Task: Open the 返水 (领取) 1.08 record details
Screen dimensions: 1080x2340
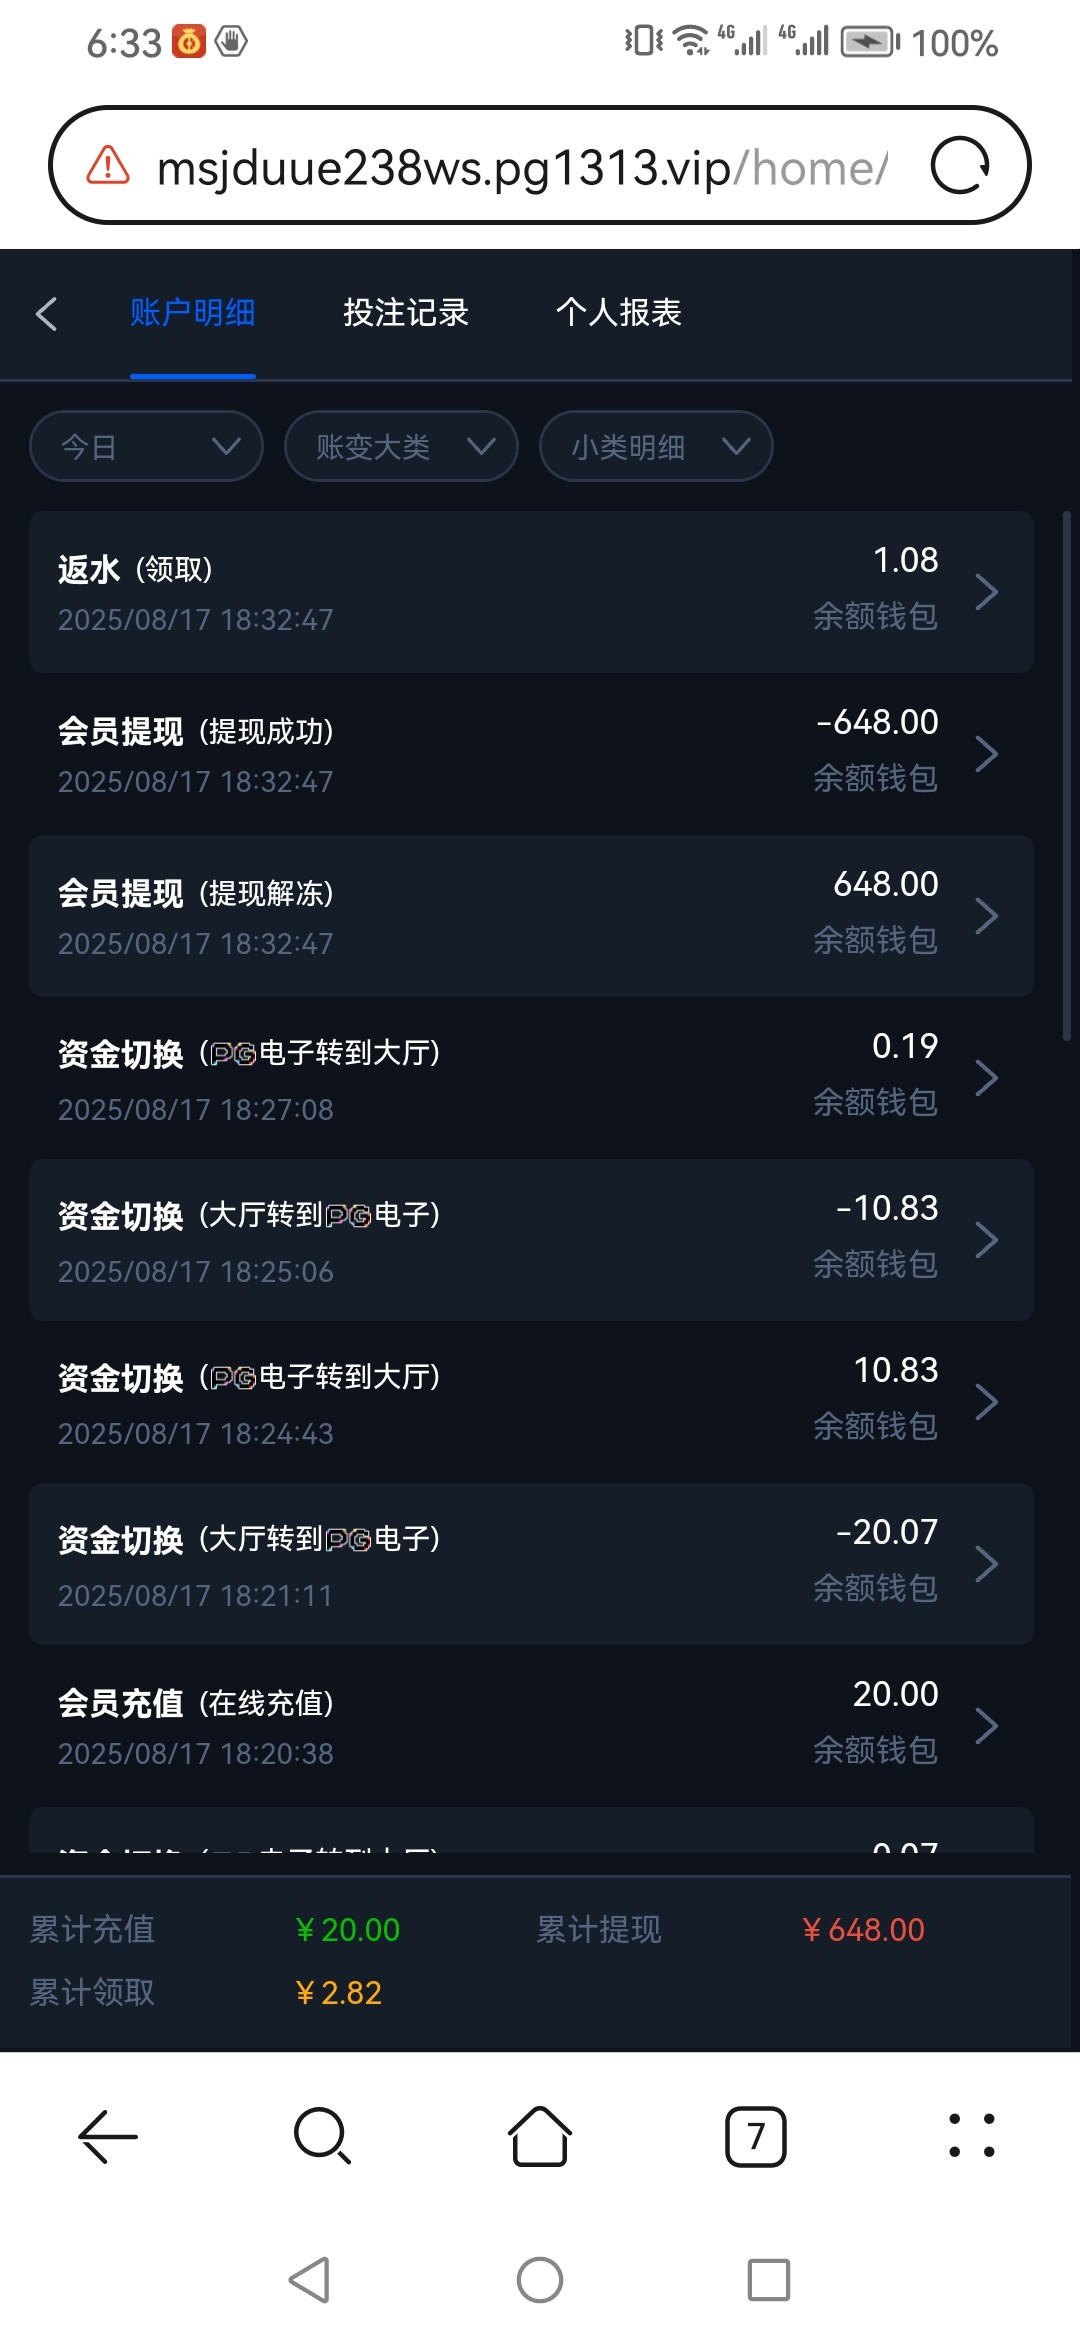Action: coord(530,592)
